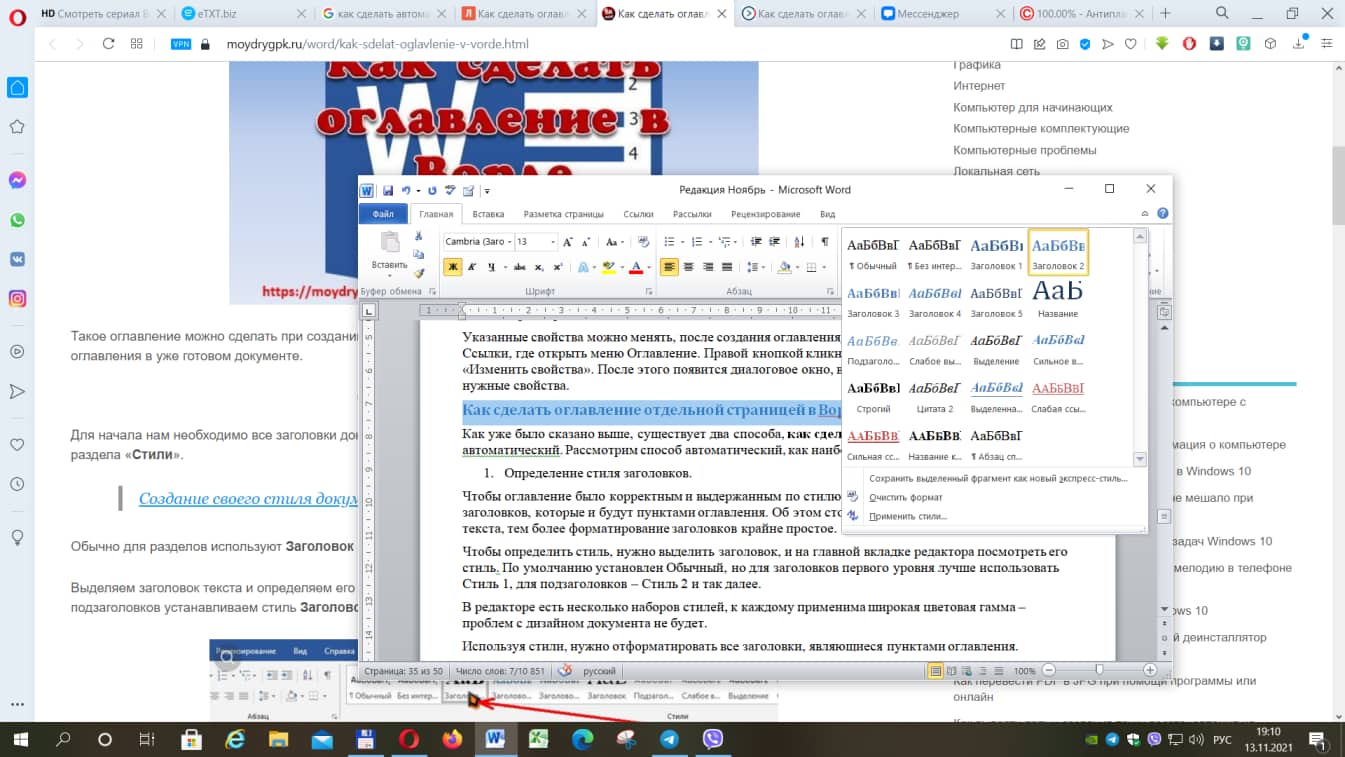
Task: Click the zoom slider in status bar
Action: 1099,670
